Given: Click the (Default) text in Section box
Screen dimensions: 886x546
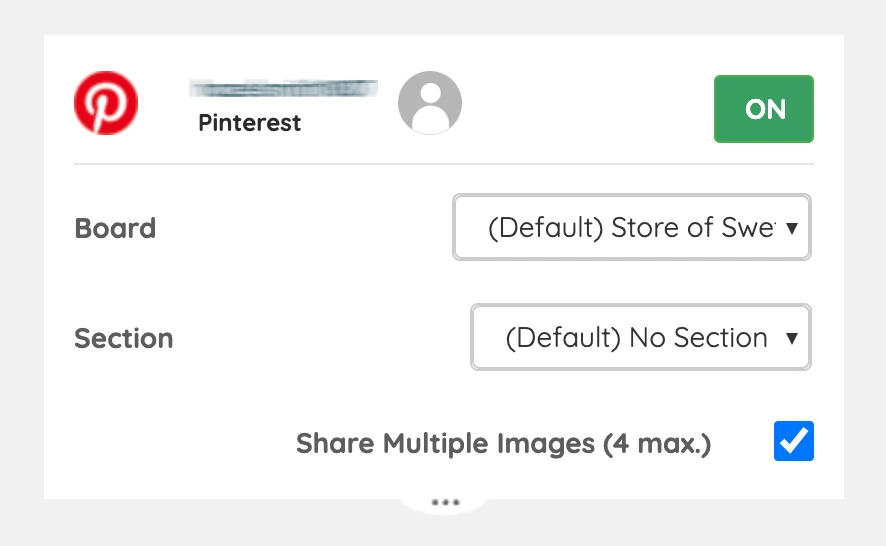Looking at the screenshot, I should [x=563, y=338].
